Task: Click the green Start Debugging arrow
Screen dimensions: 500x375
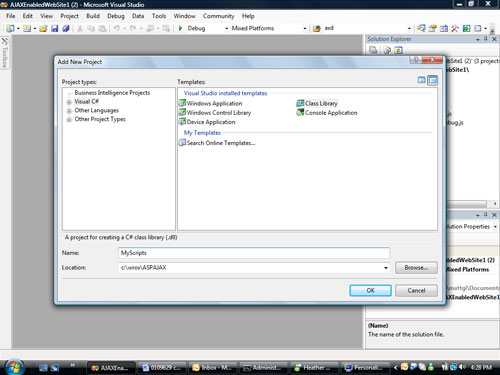Action: click(180, 28)
